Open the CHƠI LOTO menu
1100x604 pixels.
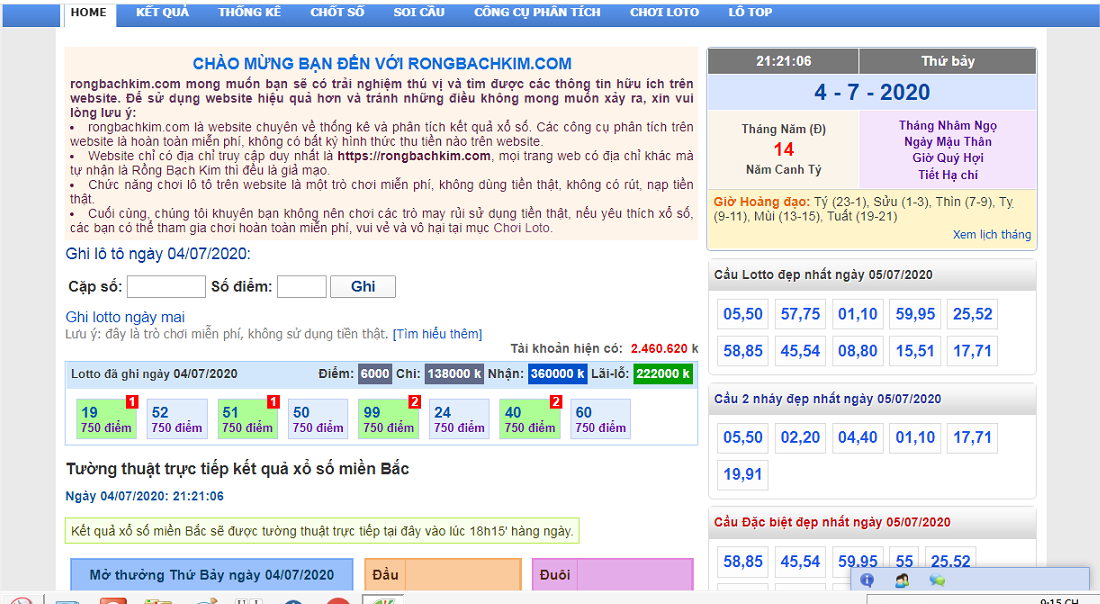664,13
